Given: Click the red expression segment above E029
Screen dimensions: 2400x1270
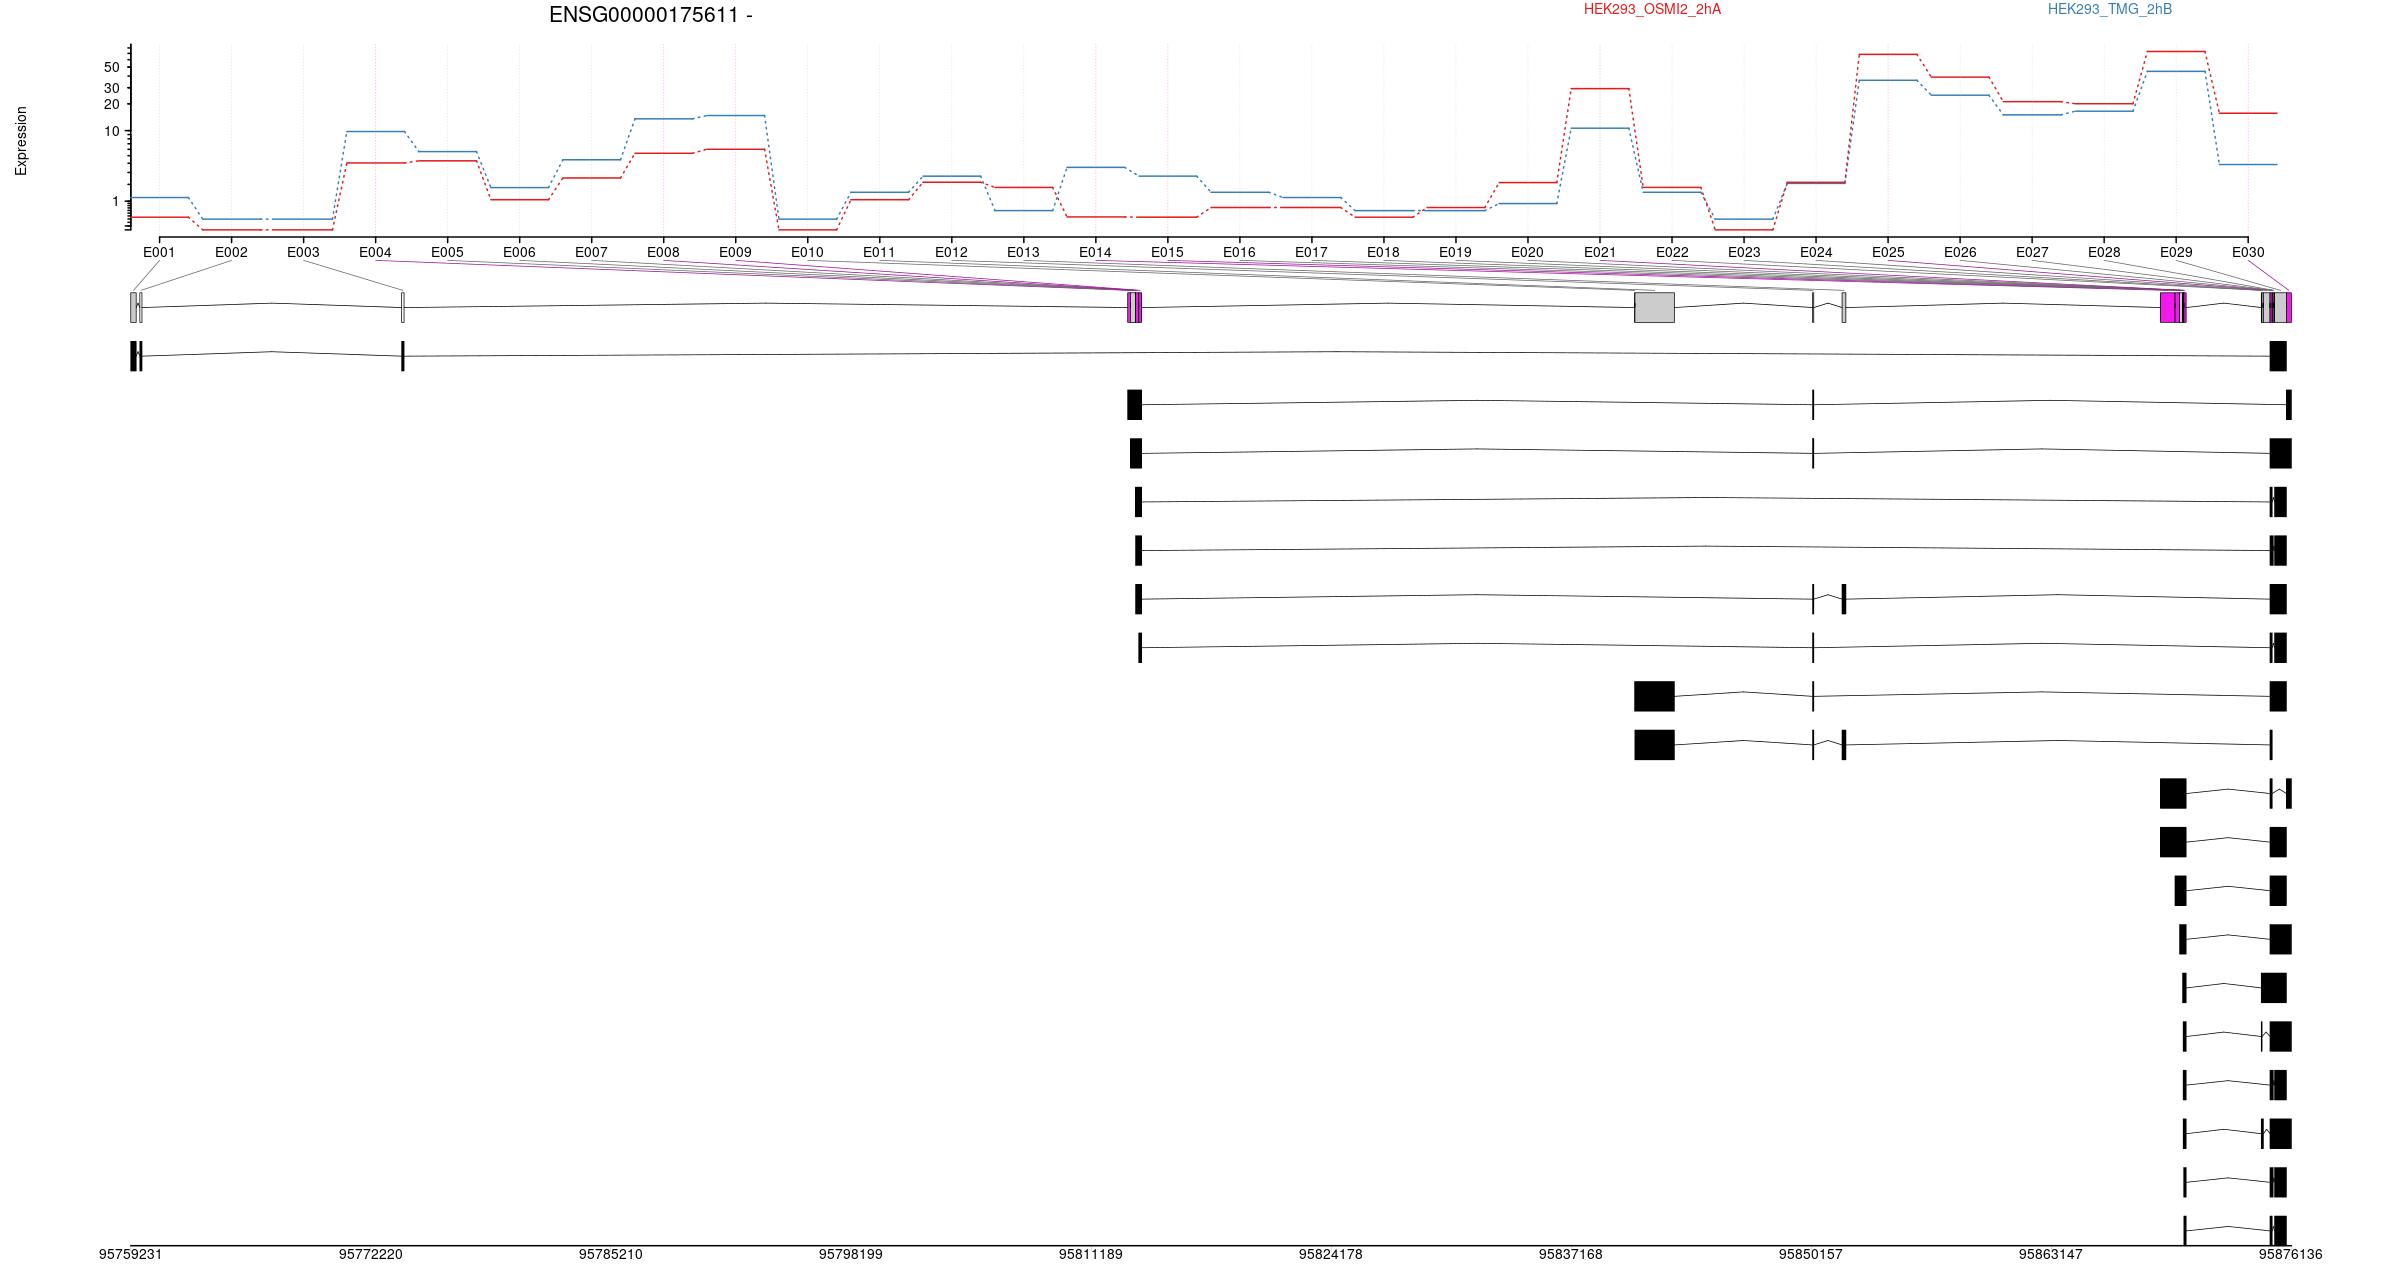Looking at the screenshot, I should (2176, 51).
